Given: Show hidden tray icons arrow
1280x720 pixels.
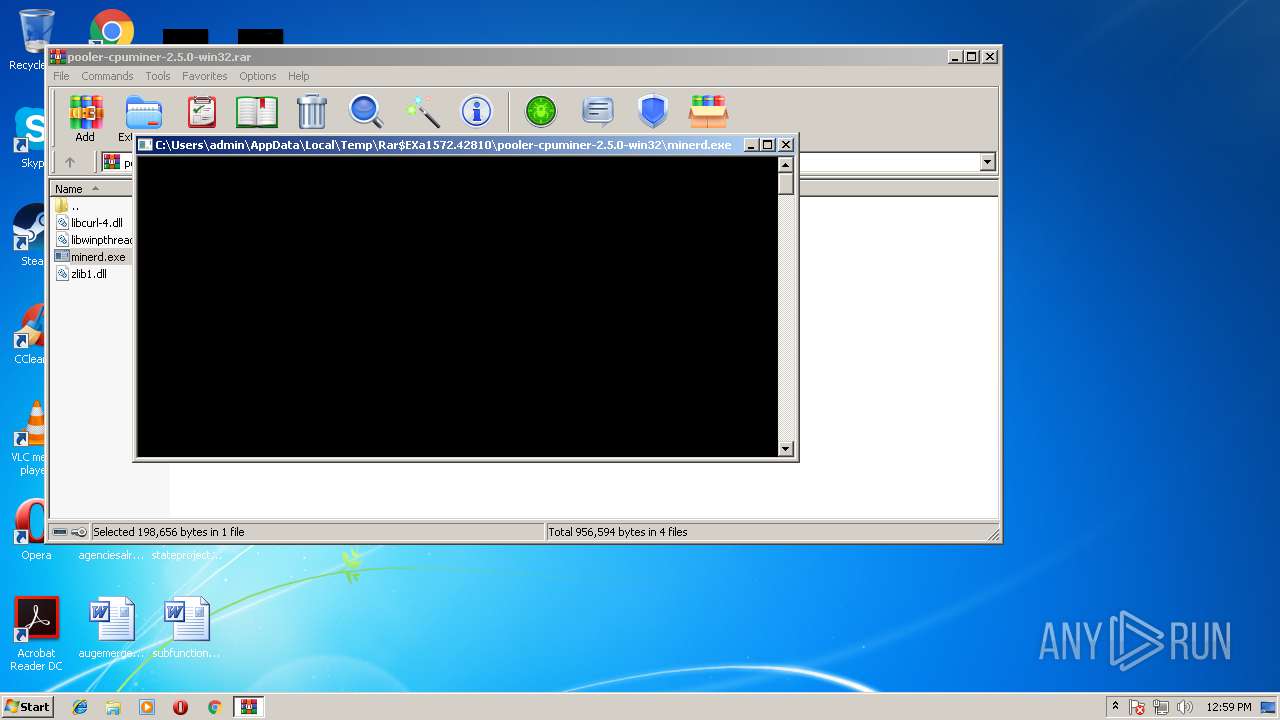Looking at the screenshot, I should (1115, 706).
